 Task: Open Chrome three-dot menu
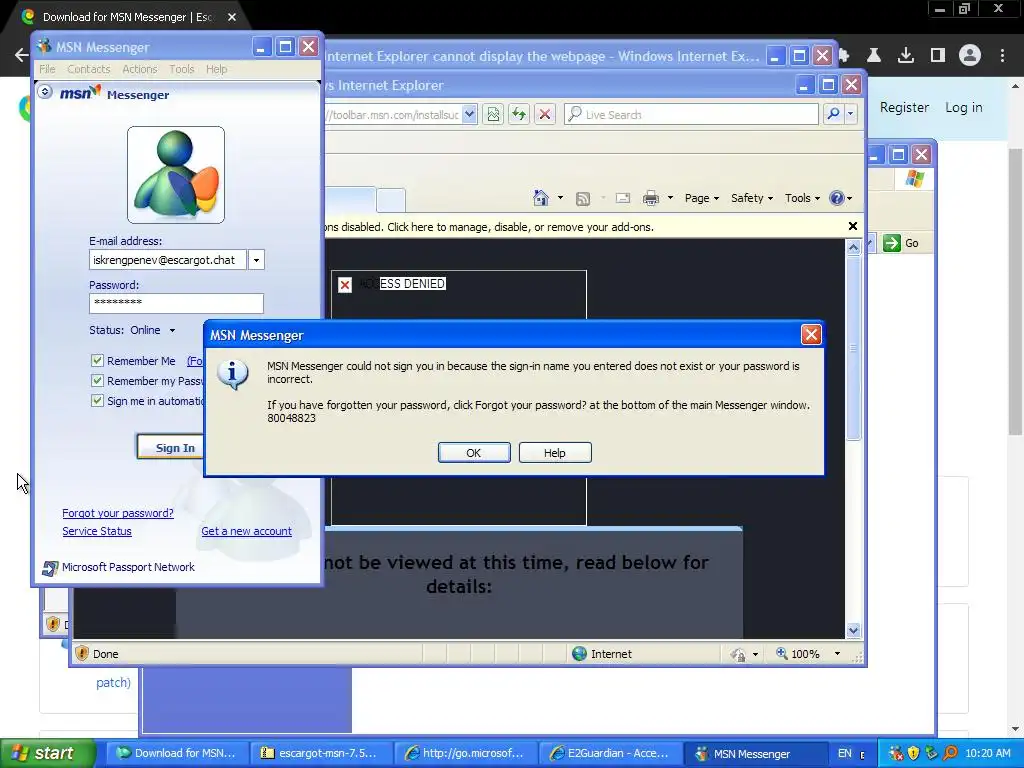[1002, 56]
